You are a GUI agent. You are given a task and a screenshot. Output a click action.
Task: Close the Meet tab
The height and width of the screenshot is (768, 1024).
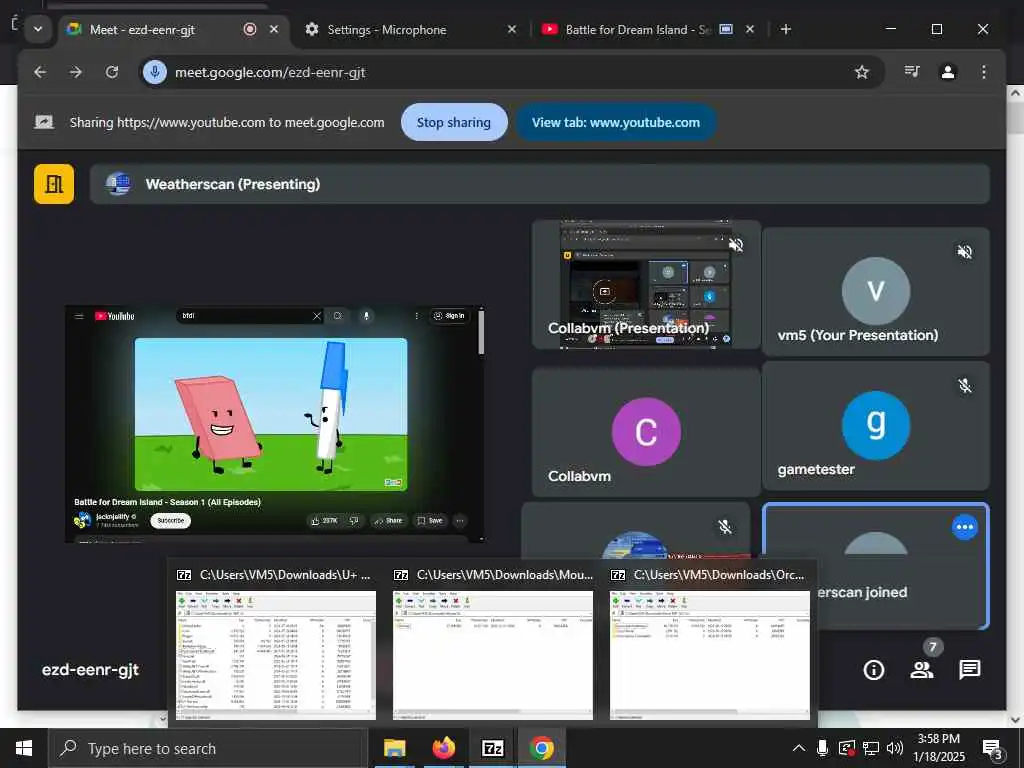click(274, 29)
